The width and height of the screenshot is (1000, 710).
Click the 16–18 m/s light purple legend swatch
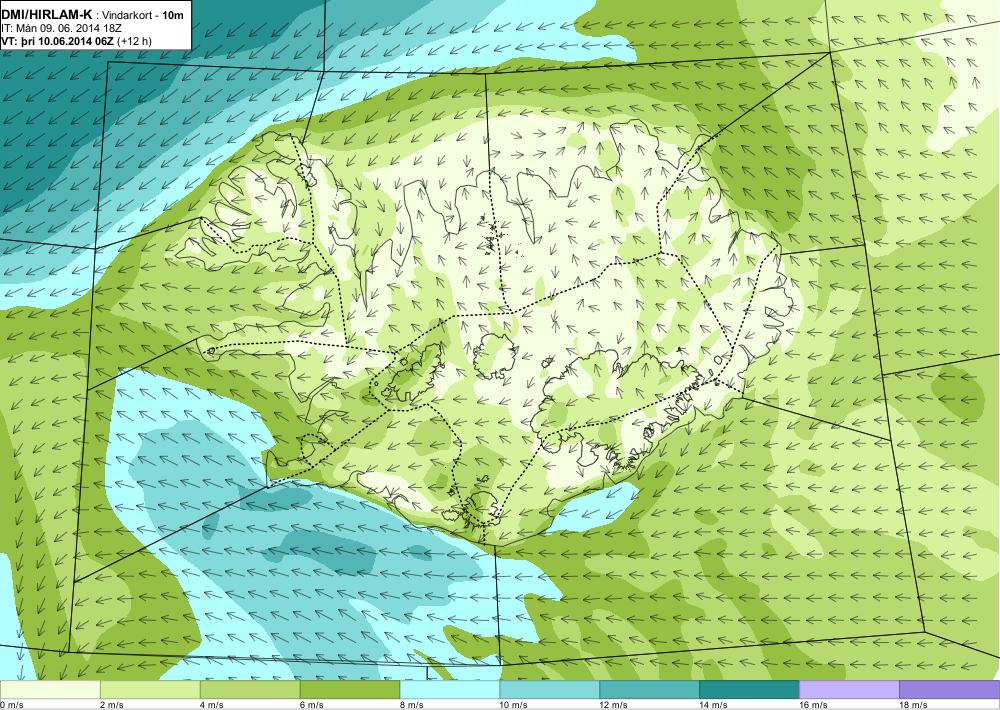point(849,690)
